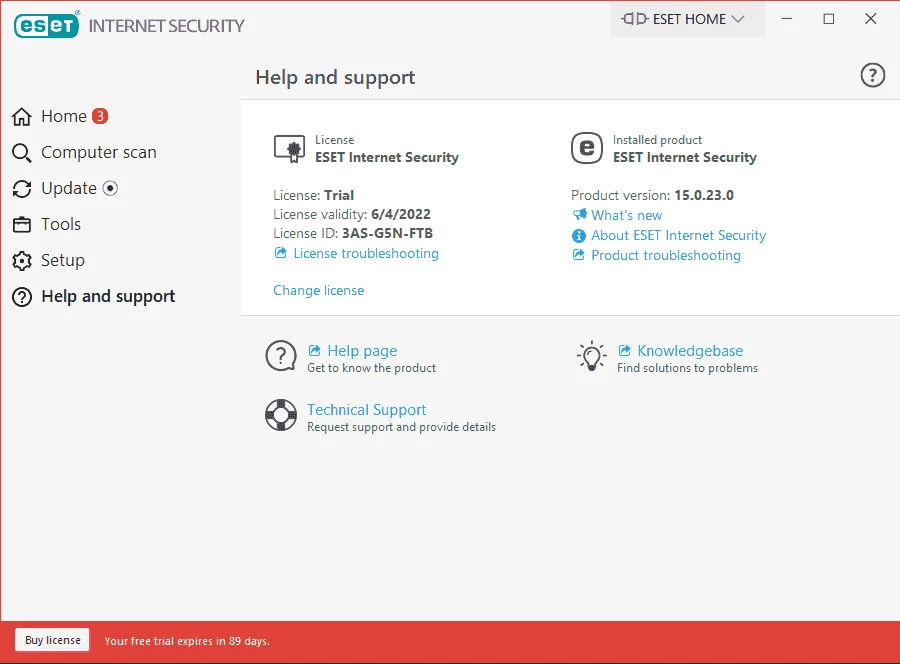Viewport: 900px width, 664px height.
Task: Click Change license
Action: (x=319, y=290)
